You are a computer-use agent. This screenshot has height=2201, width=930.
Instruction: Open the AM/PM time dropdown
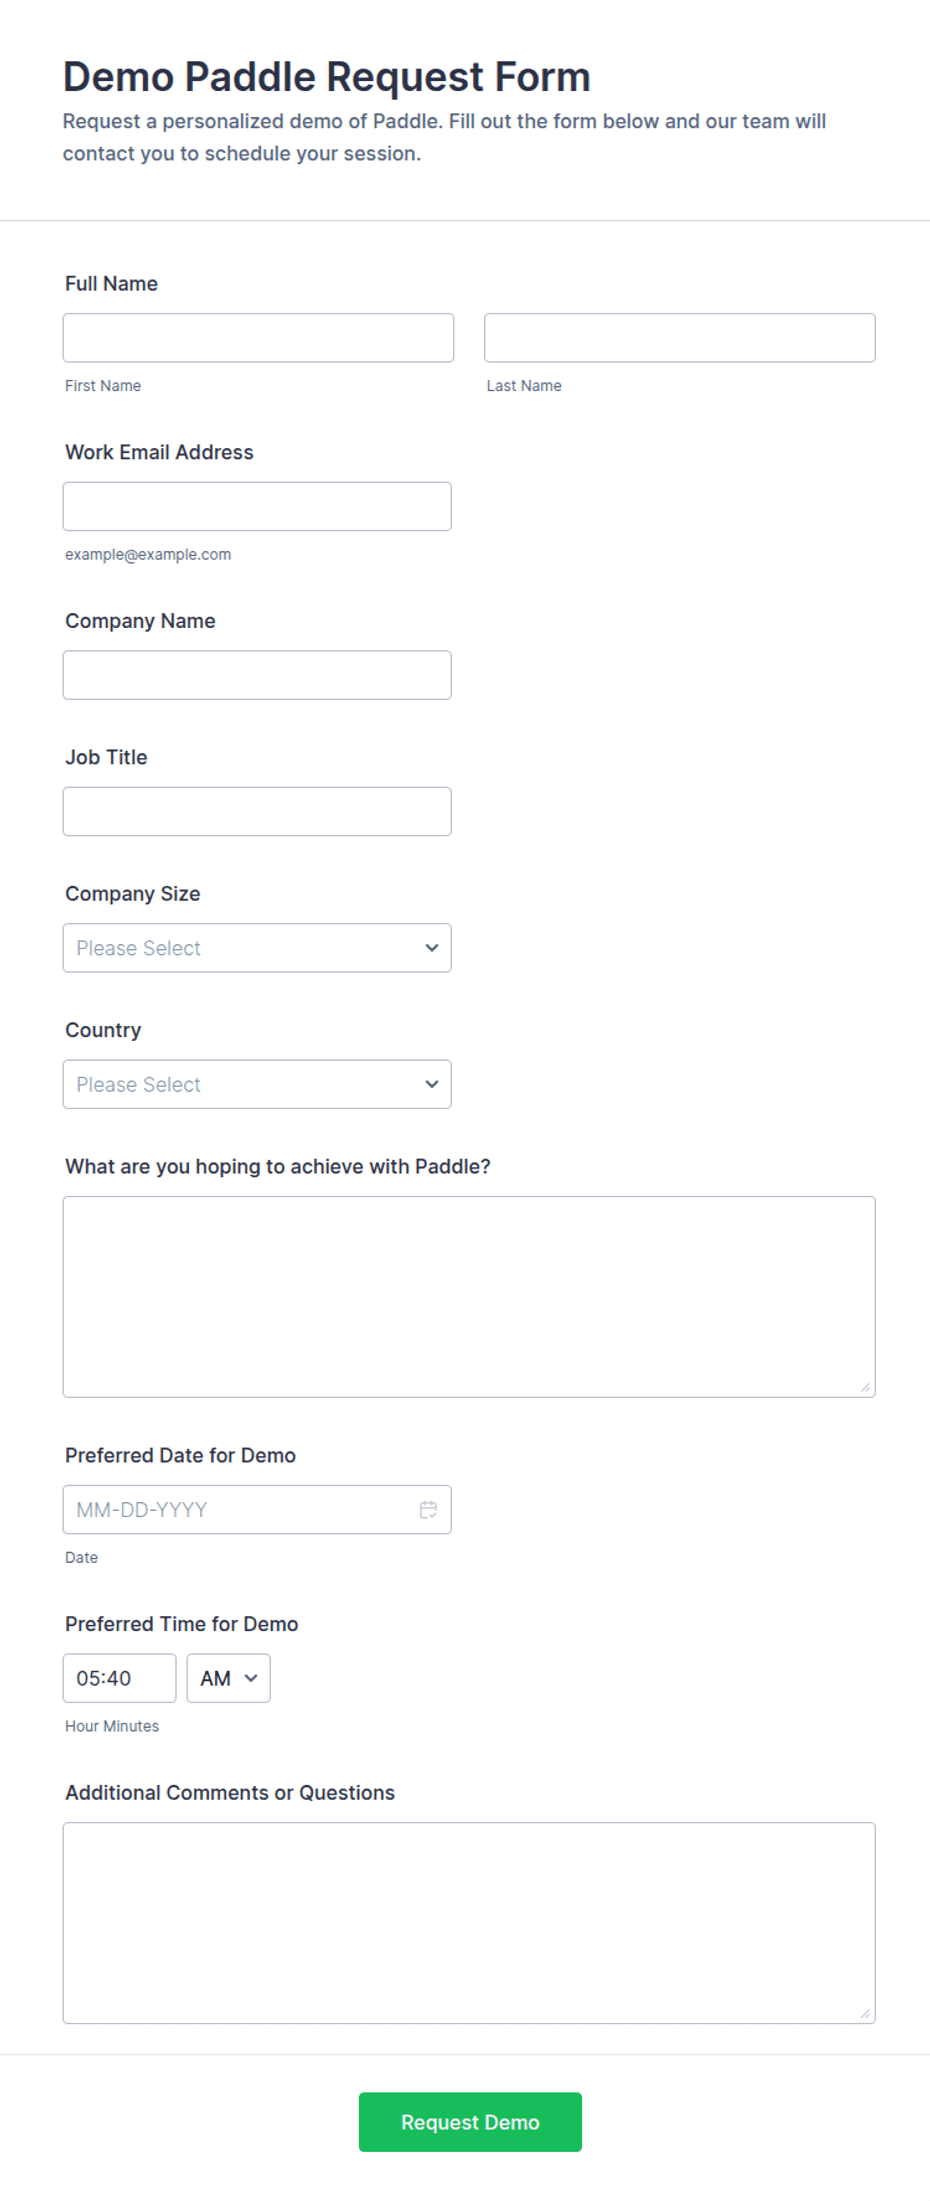[x=228, y=1678]
